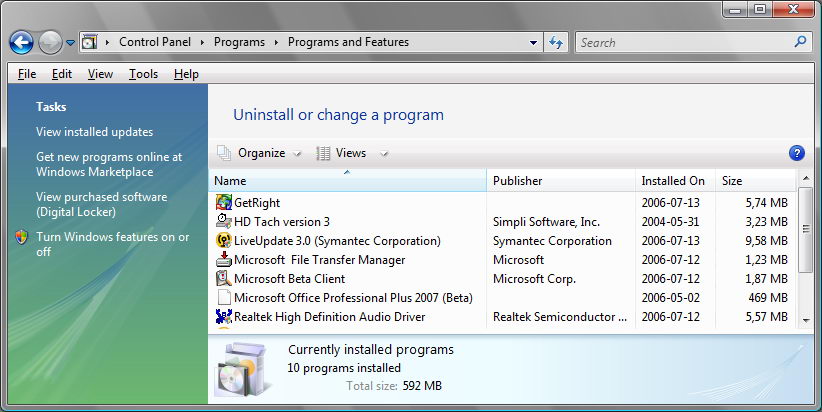The height and width of the screenshot is (412, 822).
Task: Click the blue Back arrow button
Action: [21, 42]
